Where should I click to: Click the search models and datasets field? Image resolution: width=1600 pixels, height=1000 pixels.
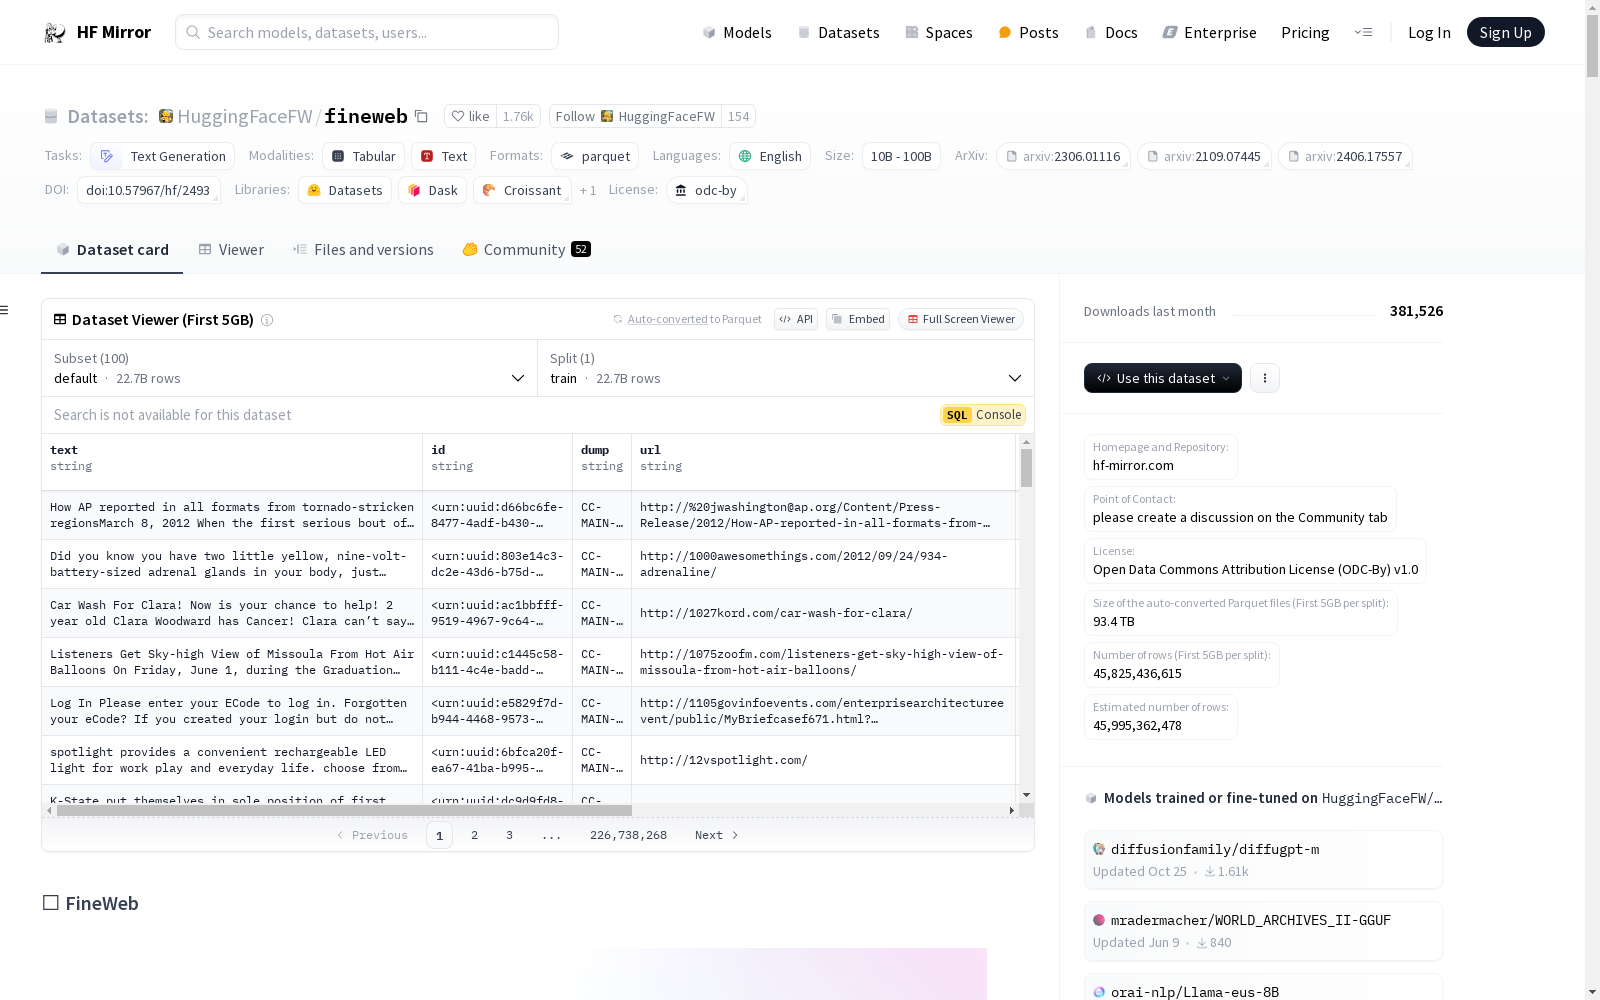(x=367, y=33)
